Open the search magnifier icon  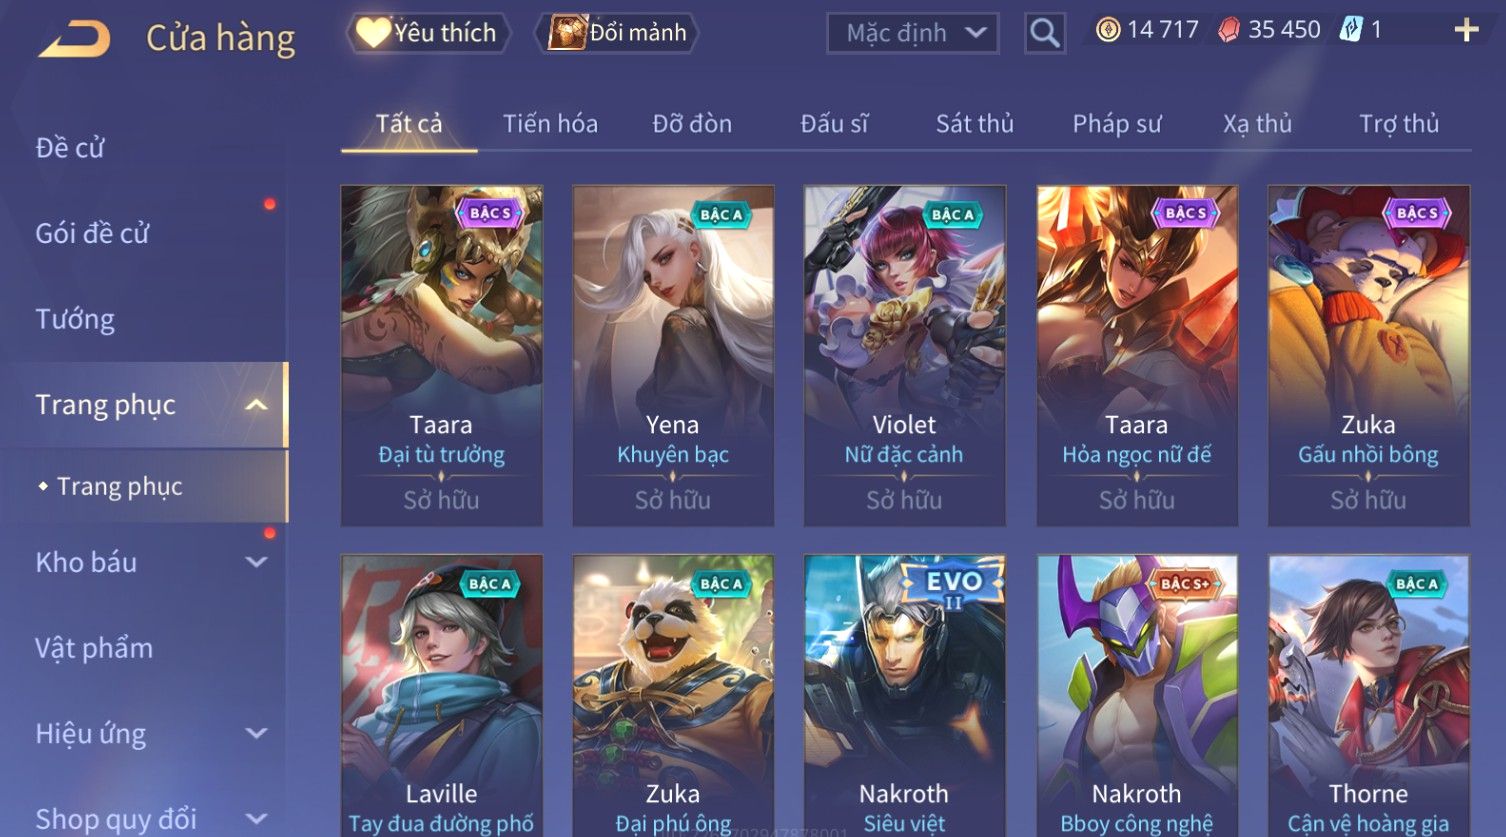[1044, 34]
